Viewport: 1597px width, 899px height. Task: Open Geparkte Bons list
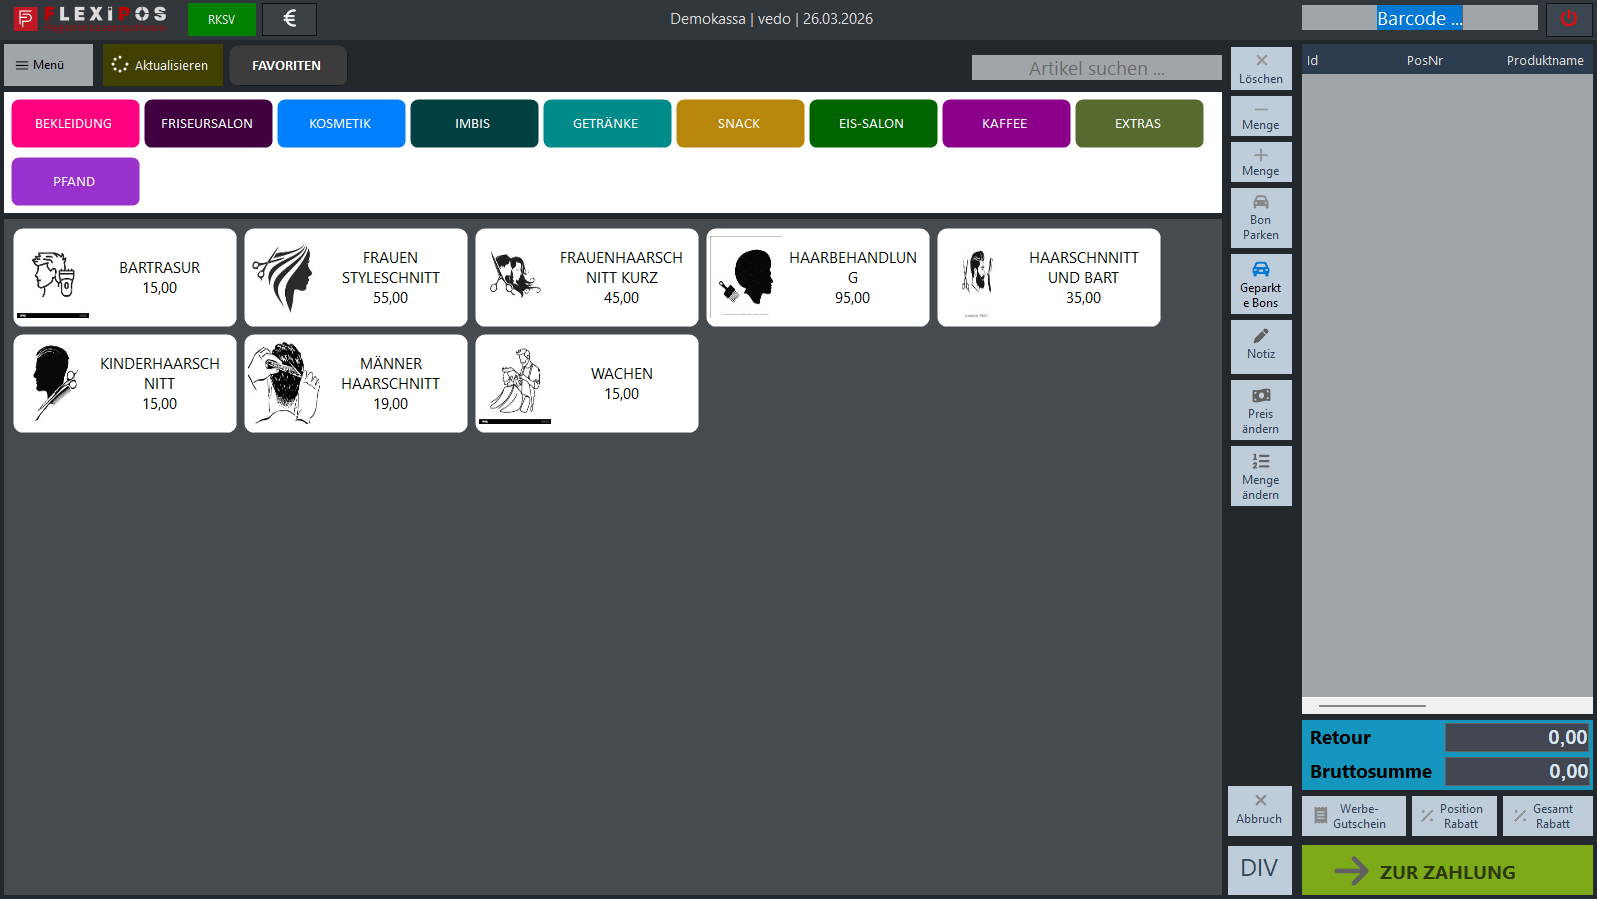click(x=1260, y=284)
